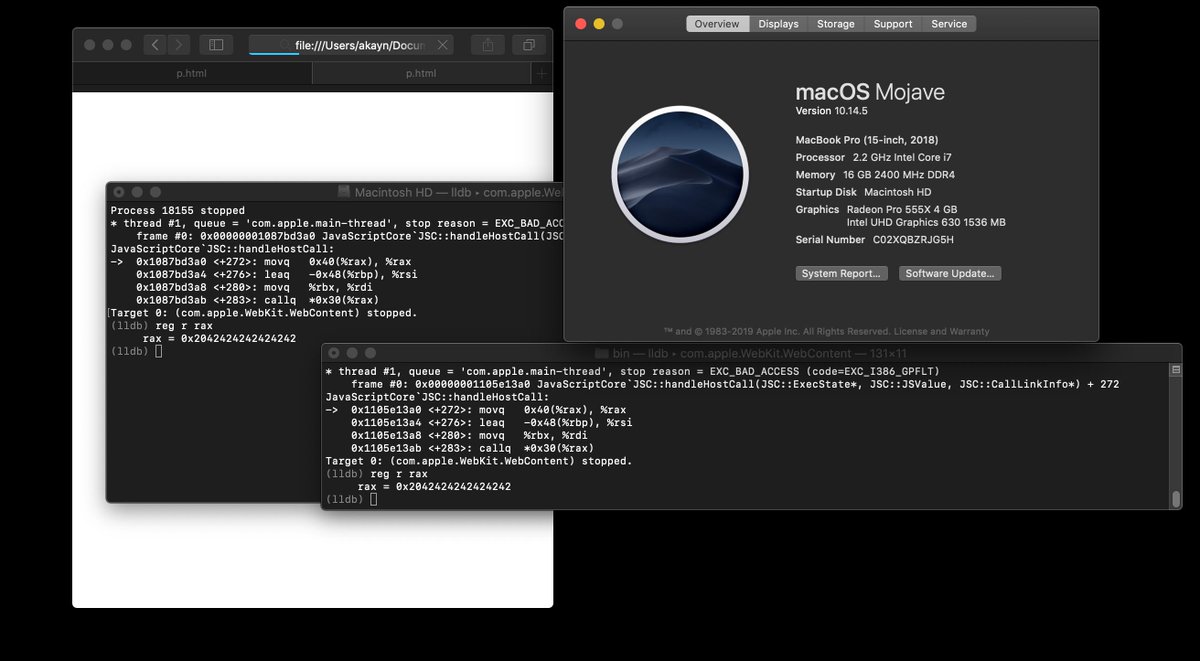The height and width of the screenshot is (661, 1200).
Task: Click the macOS Mojave desert logo
Action: click(x=680, y=175)
